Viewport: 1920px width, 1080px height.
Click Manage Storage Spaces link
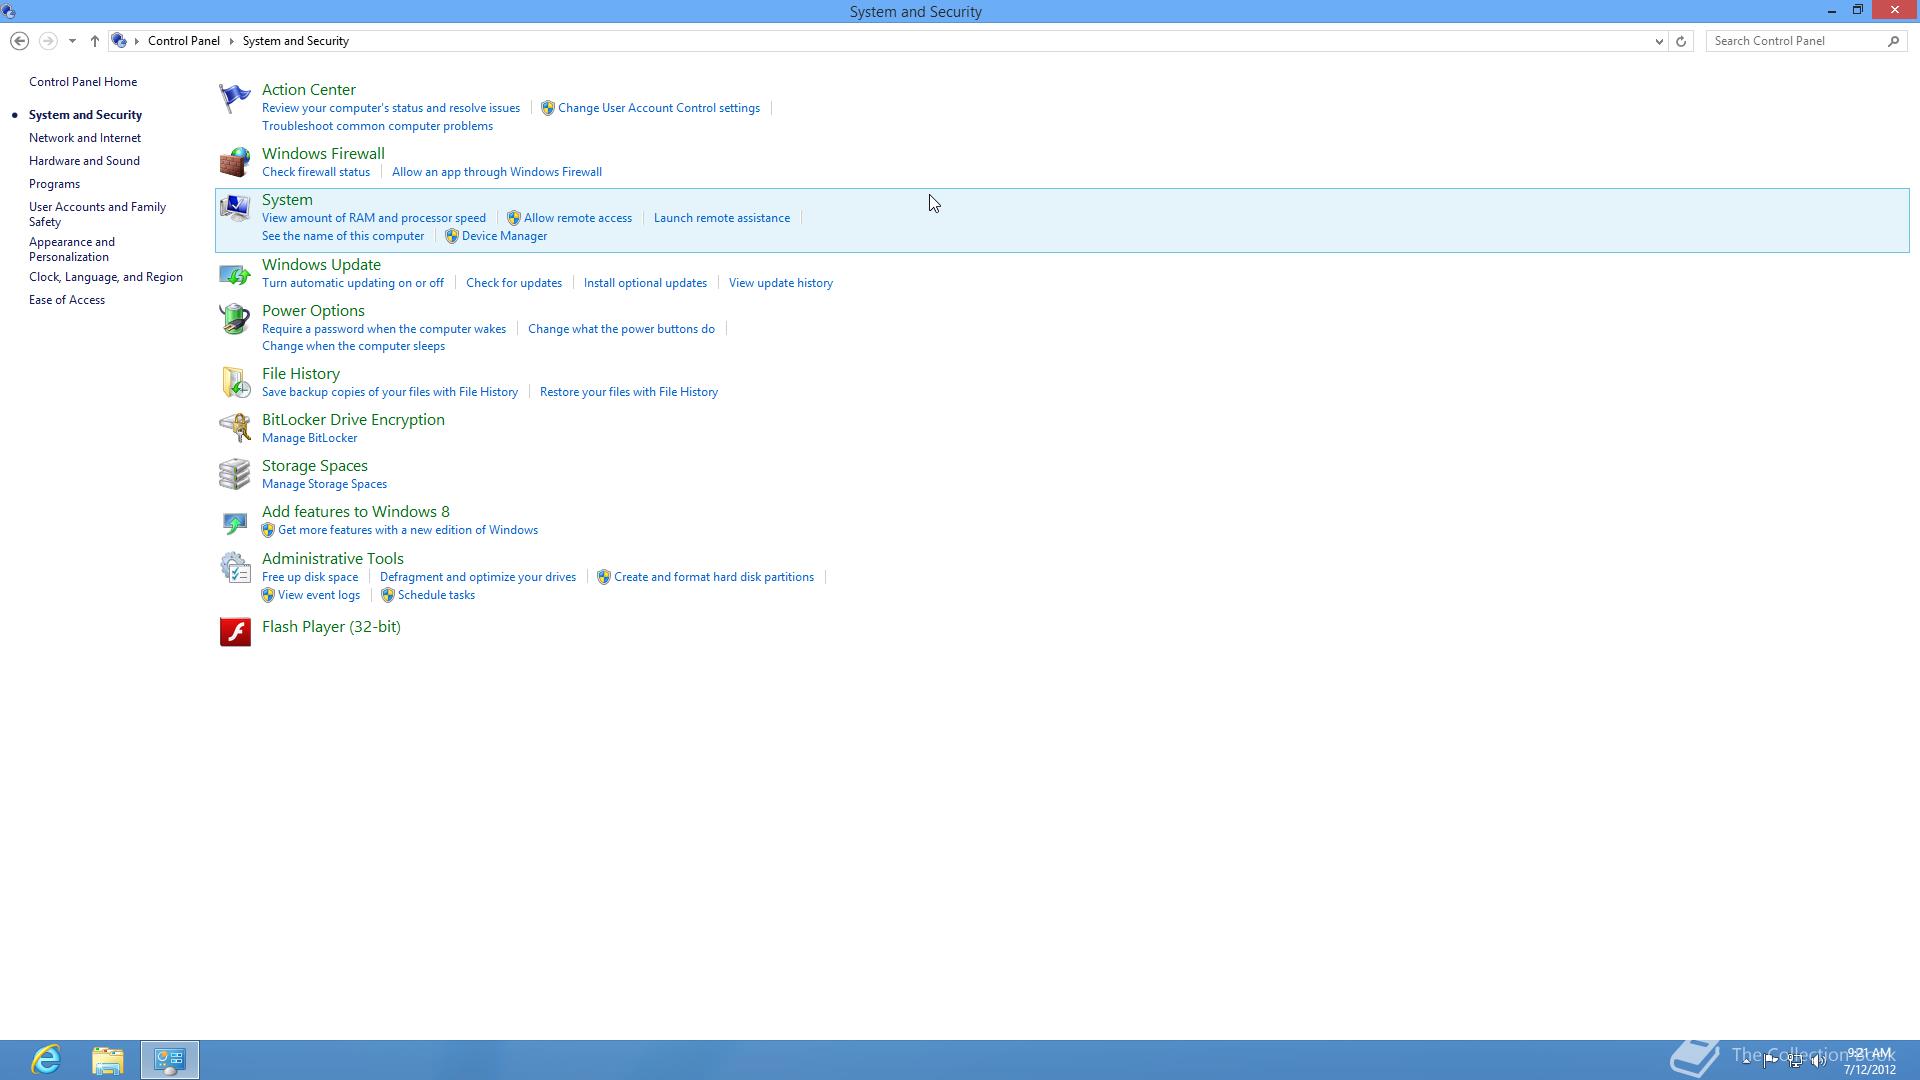pos(324,484)
